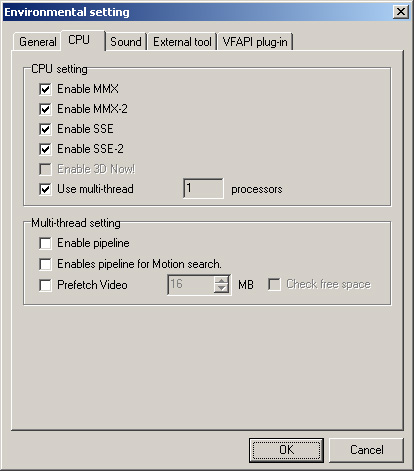The image size is (414, 471).
Task: Increase prefetch MB with up arrow
Action: pyautogui.click(x=221, y=280)
